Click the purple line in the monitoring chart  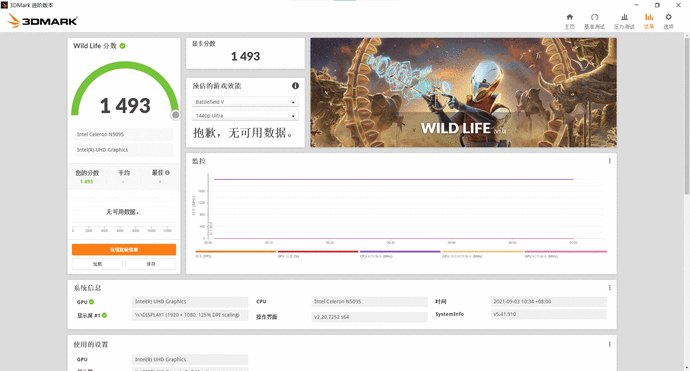coord(393,179)
